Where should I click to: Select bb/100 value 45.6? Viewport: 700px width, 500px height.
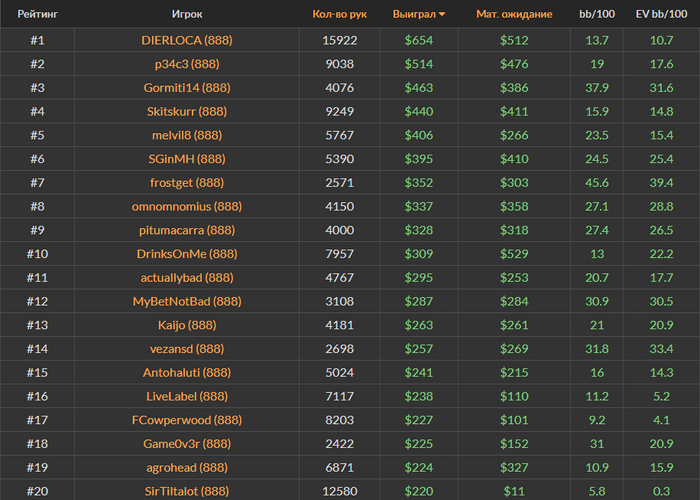597,183
